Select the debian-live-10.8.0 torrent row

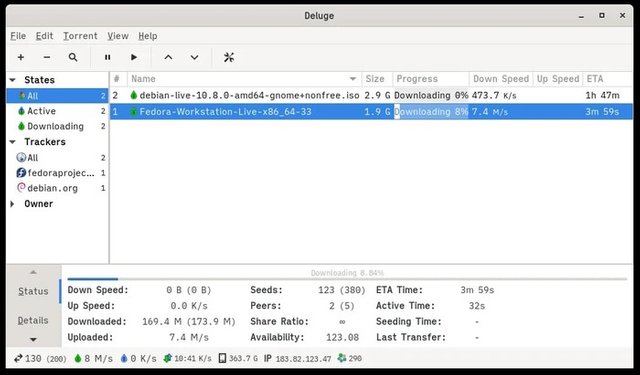[x=371, y=95]
